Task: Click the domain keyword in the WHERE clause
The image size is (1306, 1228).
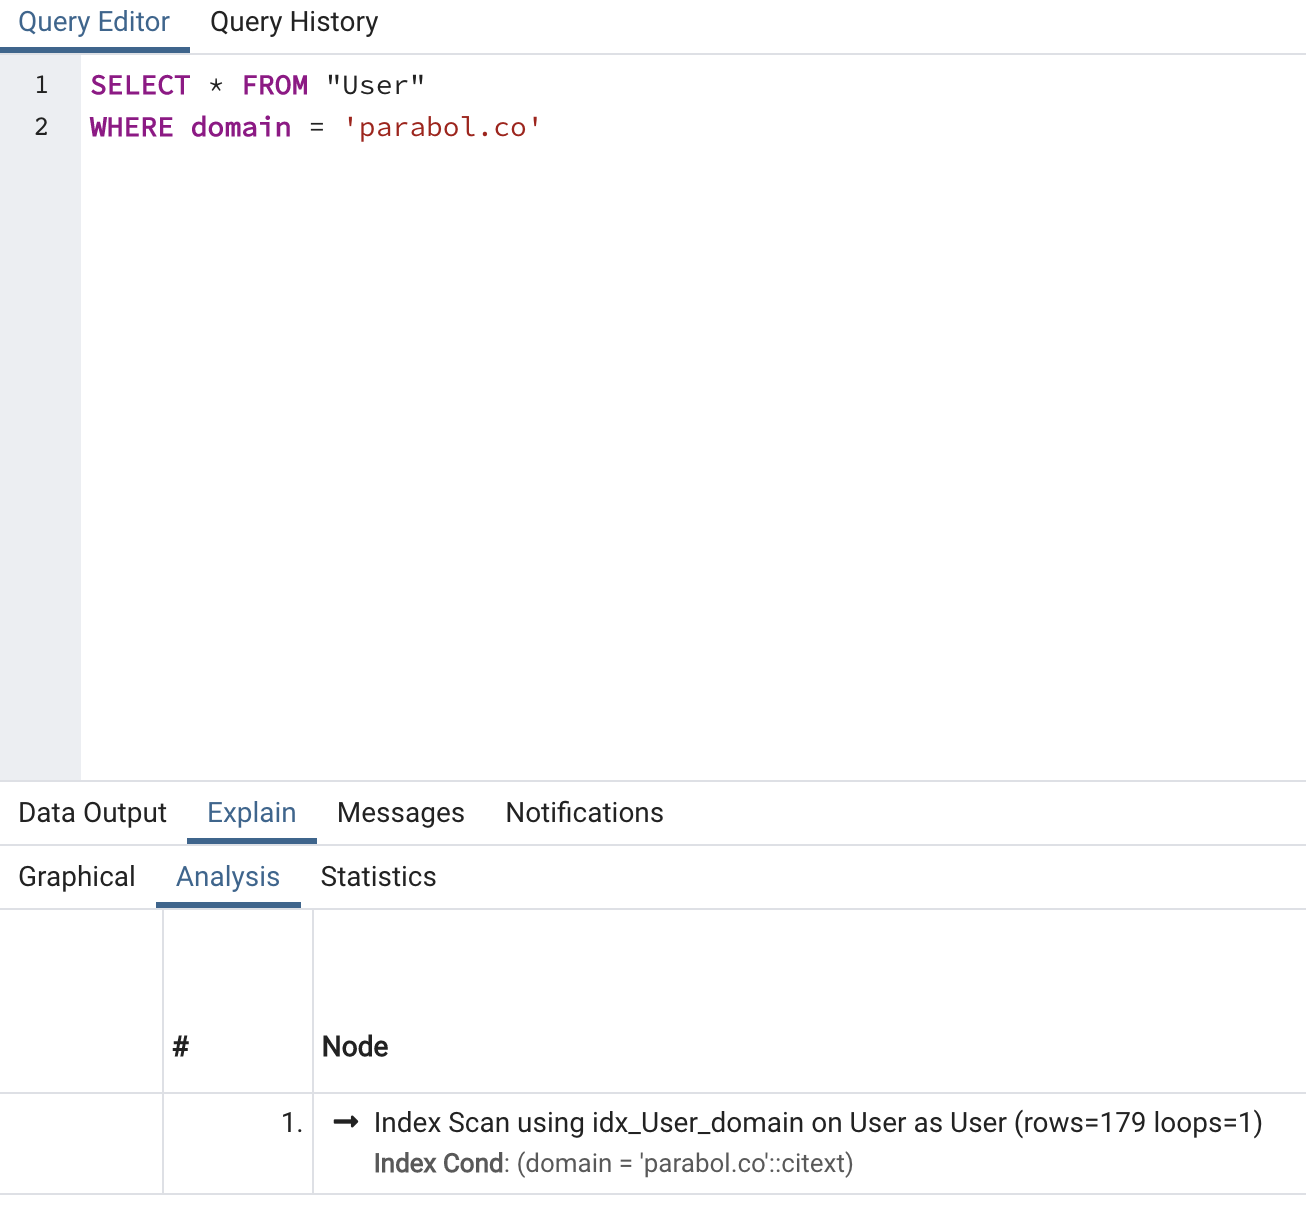Action: (240, 127)
